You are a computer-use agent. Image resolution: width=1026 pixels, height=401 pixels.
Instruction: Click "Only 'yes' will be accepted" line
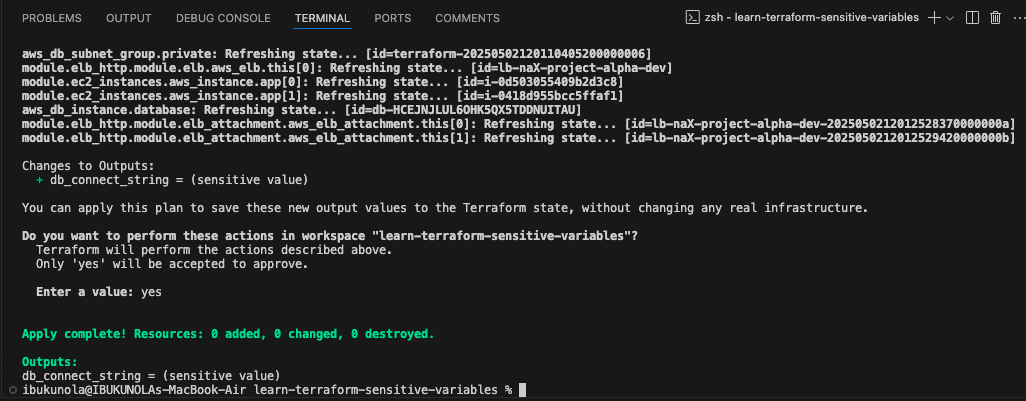click(172, 264)
